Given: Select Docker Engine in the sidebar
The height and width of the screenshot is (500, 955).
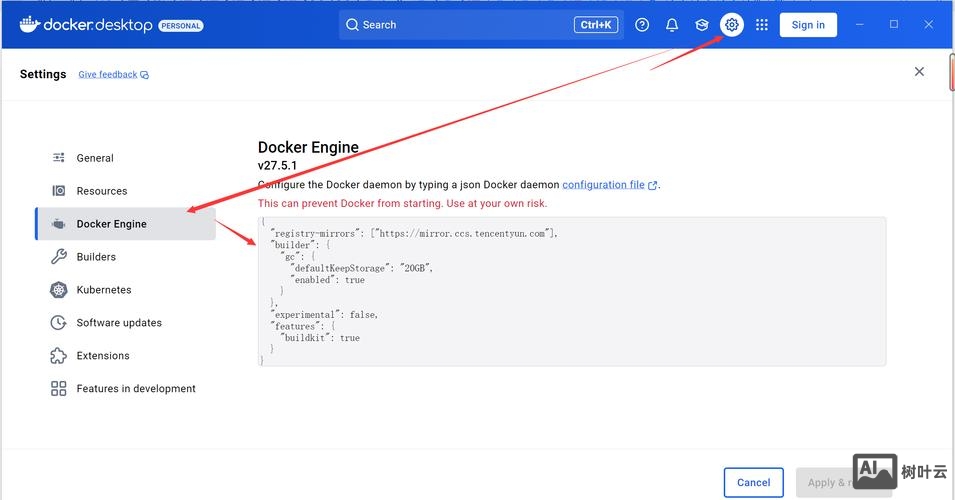Looking at the screenshot, I should [x=111, y=224].
